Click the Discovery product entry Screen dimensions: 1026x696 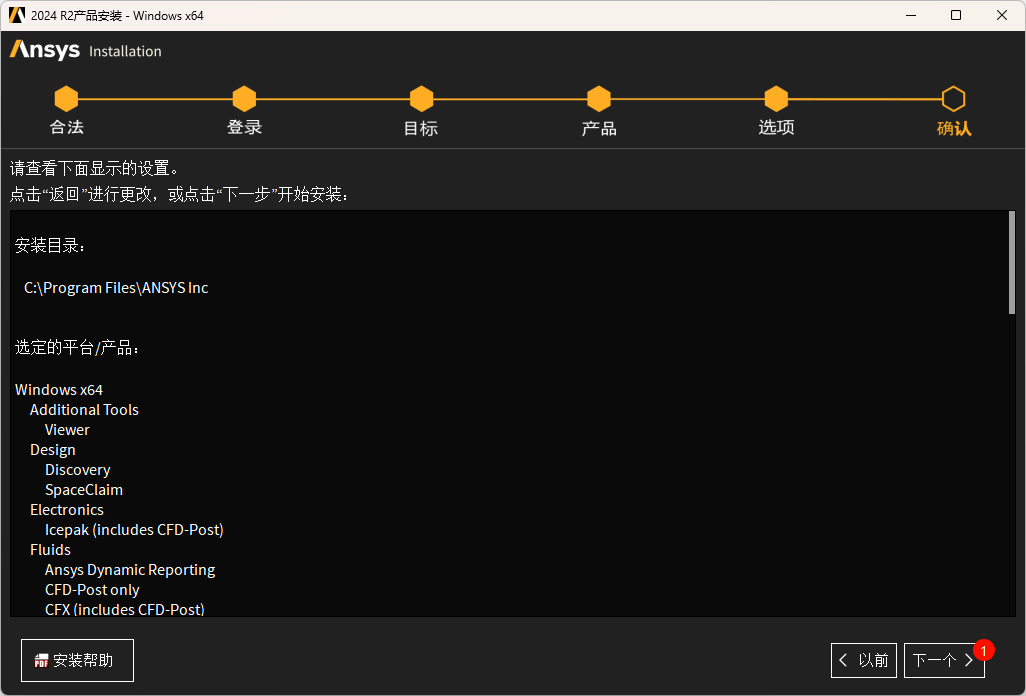pos(78,470)
